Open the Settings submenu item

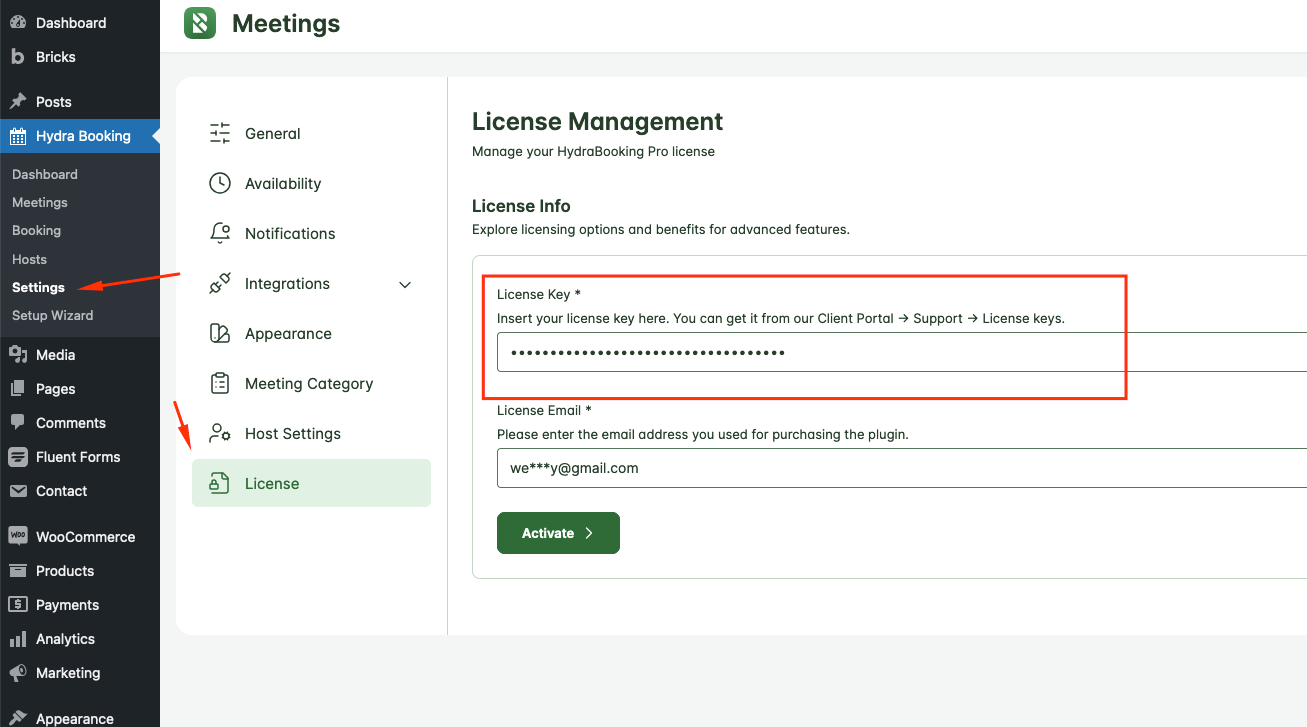click(x=38, y=287)
